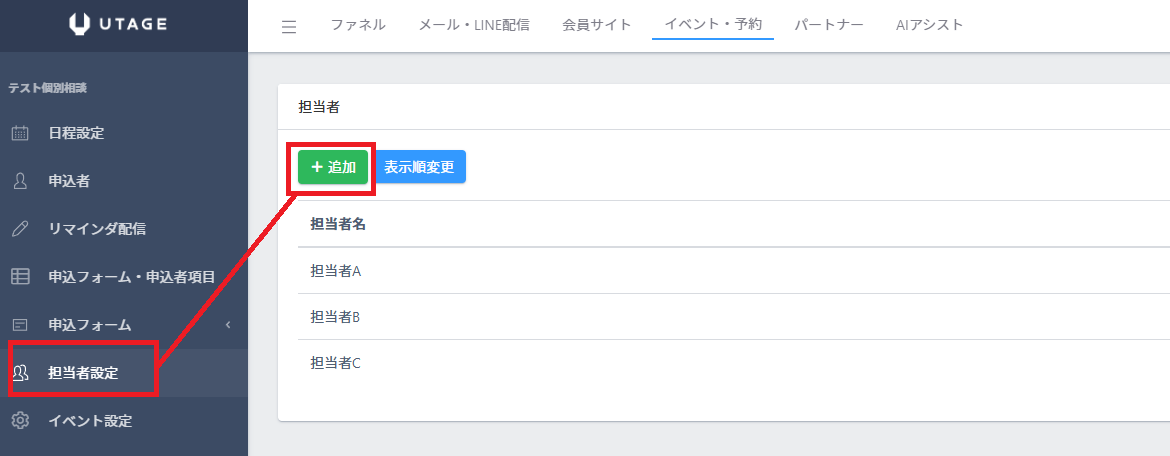Click the pencil icon for リマインダ配信
This screenshot has height=456, width=1170.
20,229
